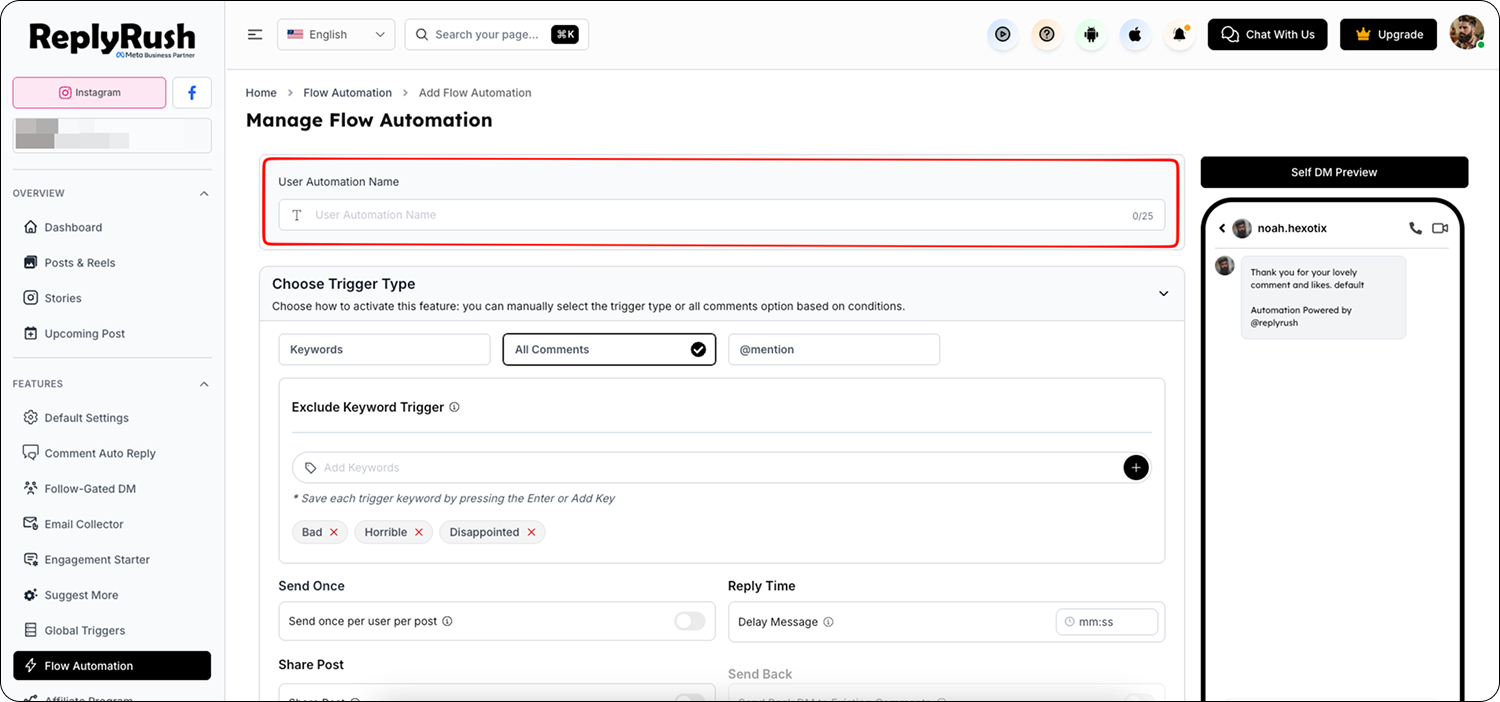Viewport: 1500px width, 702px height.
Task: Click the Apple app icon
Action: pyautogui.click(x=1135, y=34)
